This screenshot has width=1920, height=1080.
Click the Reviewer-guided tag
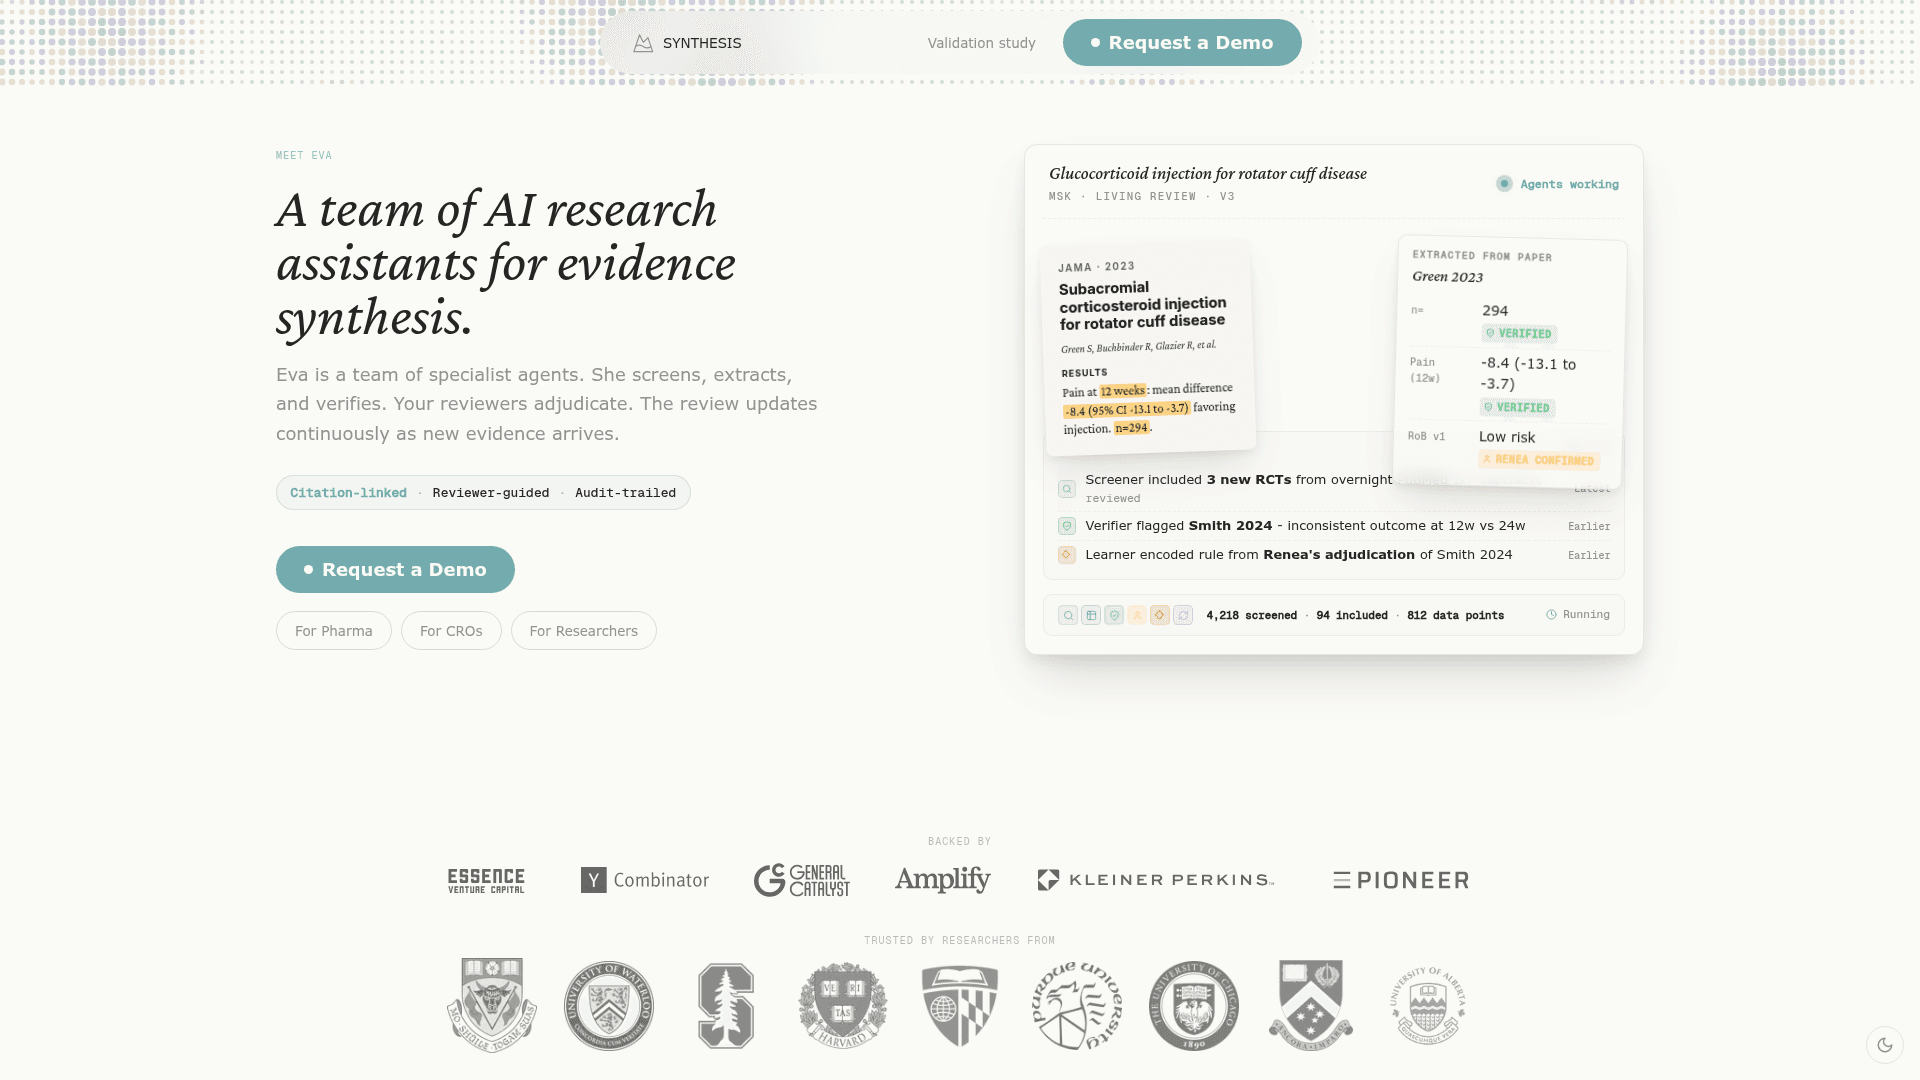(491, 493)
